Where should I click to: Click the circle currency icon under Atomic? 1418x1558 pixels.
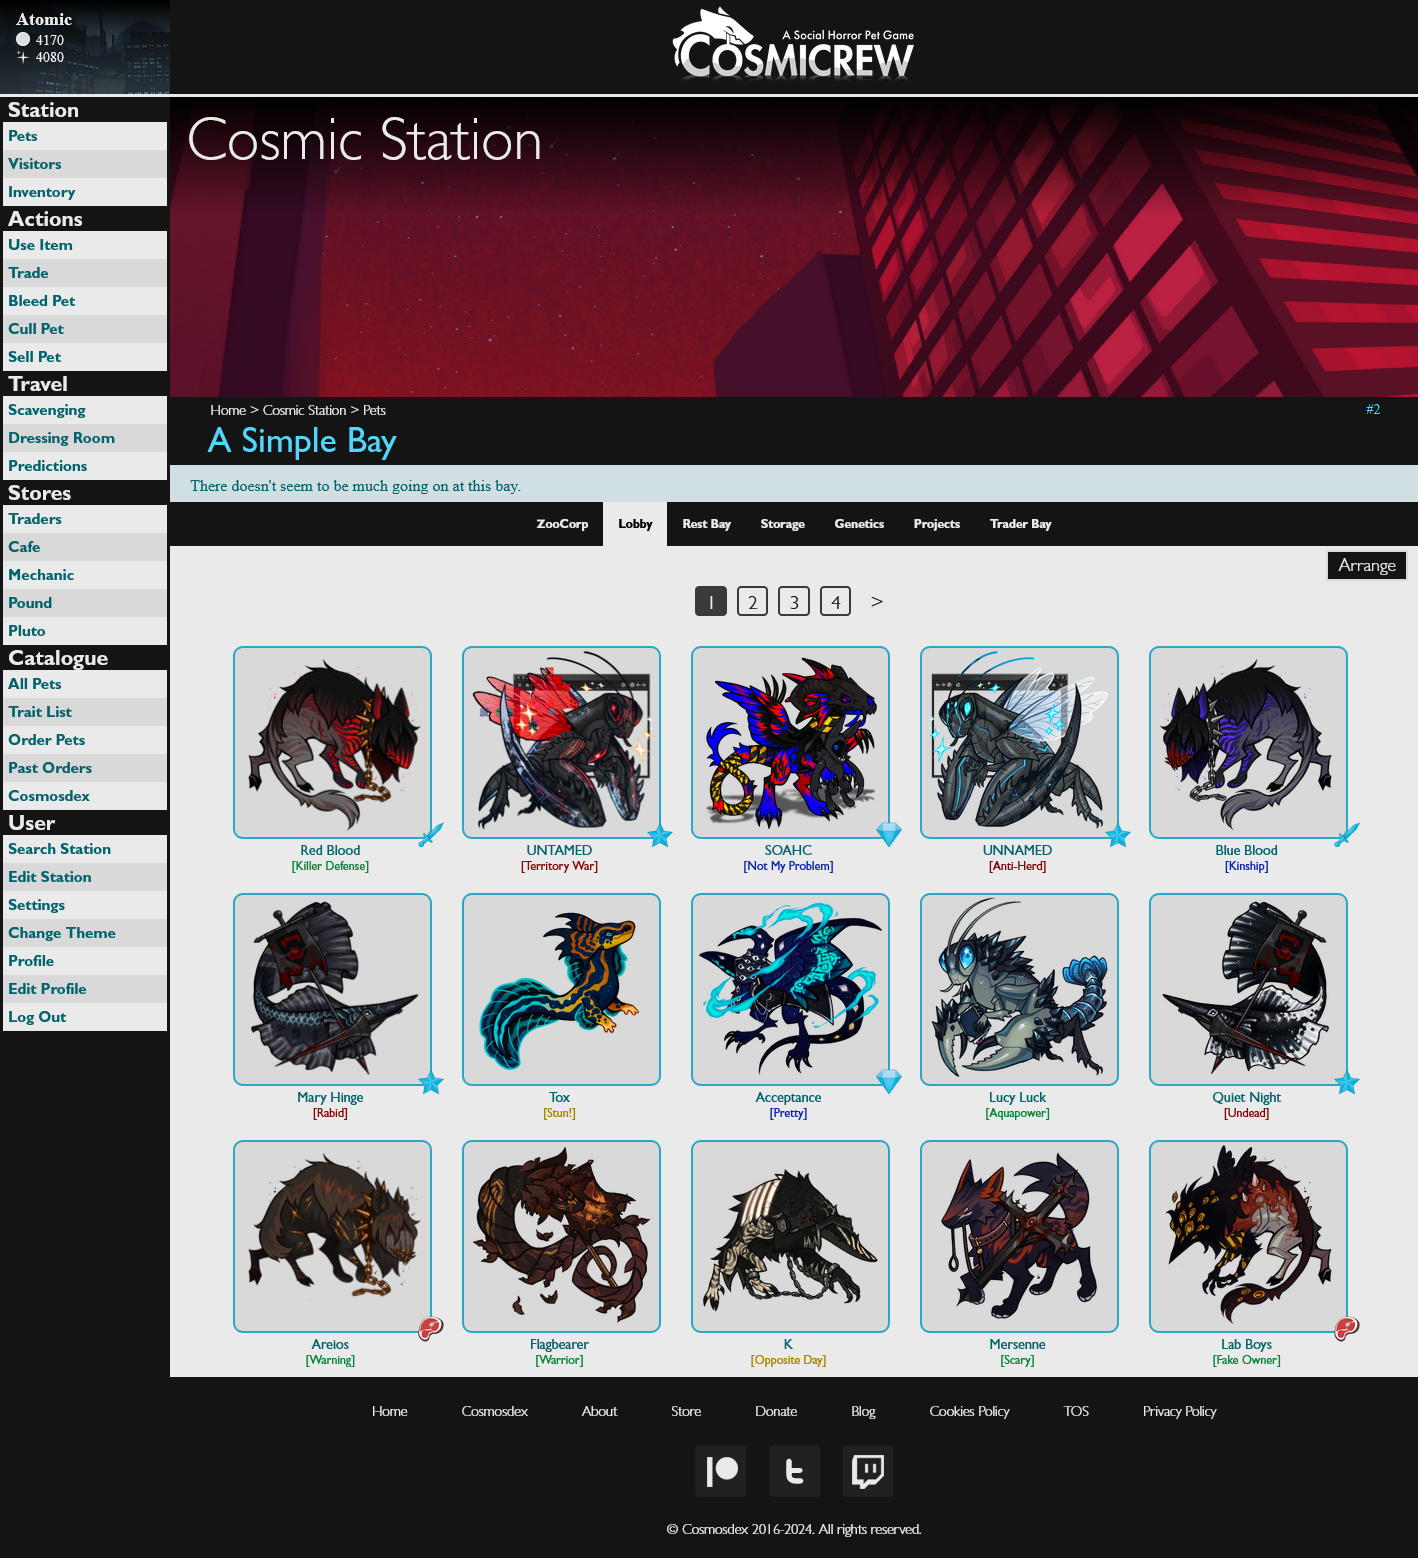pyautogui.click(x=22, y=38)
